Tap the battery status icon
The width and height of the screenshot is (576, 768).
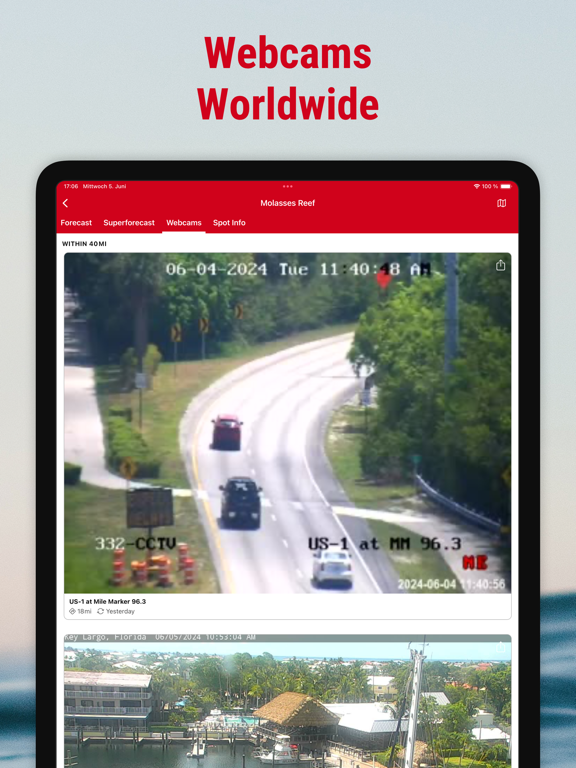coord(505,187)
